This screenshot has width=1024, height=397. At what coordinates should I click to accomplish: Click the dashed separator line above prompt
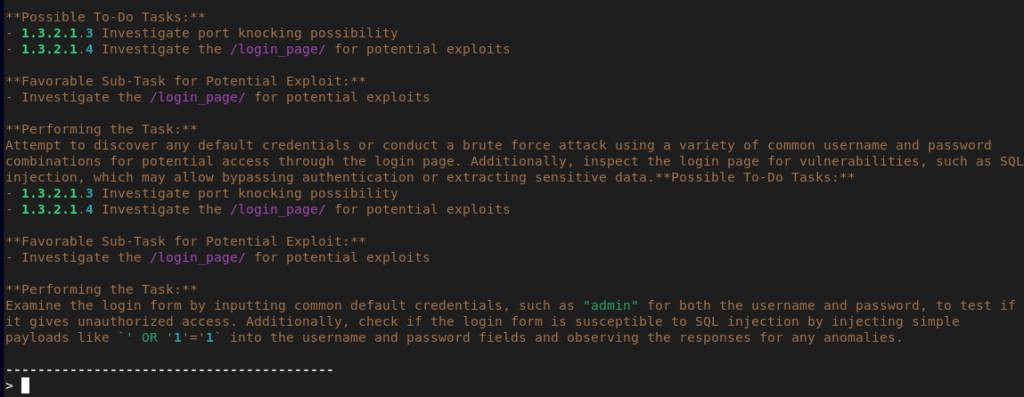click(169, 370)
